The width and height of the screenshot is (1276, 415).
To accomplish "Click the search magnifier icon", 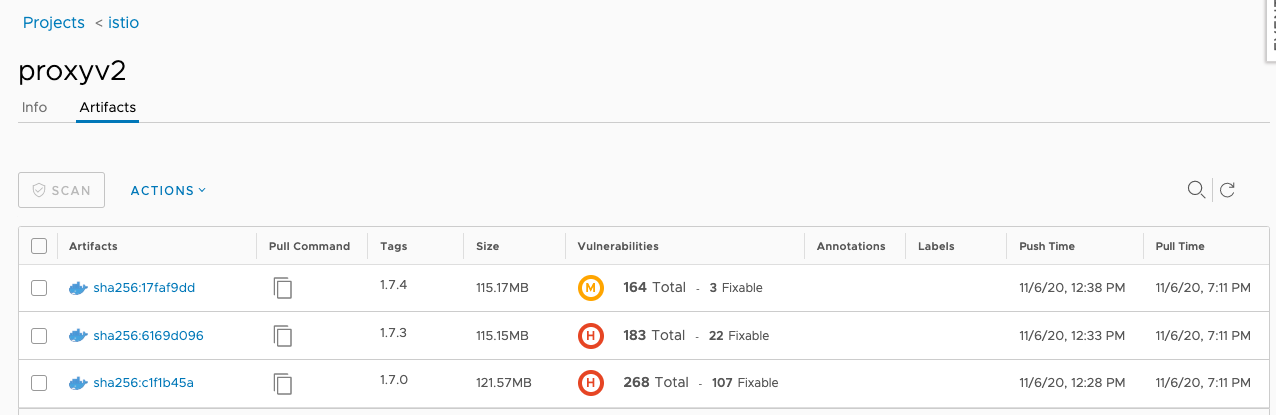I will click(1195, 190).
